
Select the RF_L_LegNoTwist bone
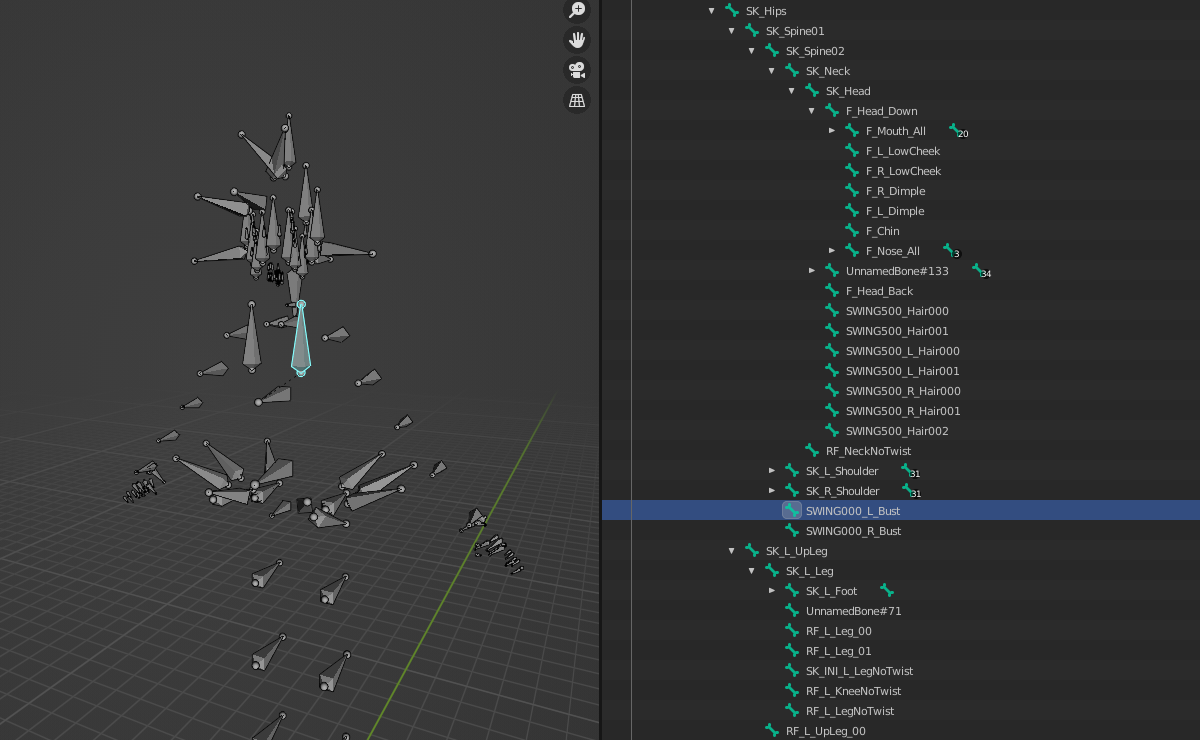click(850, 711)
